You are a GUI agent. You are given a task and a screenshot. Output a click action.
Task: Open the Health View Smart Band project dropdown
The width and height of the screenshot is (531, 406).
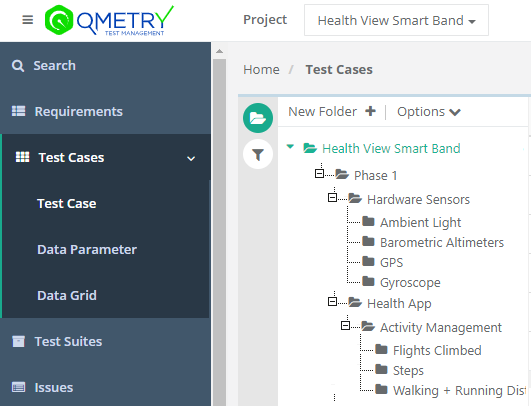click(396, 20)
